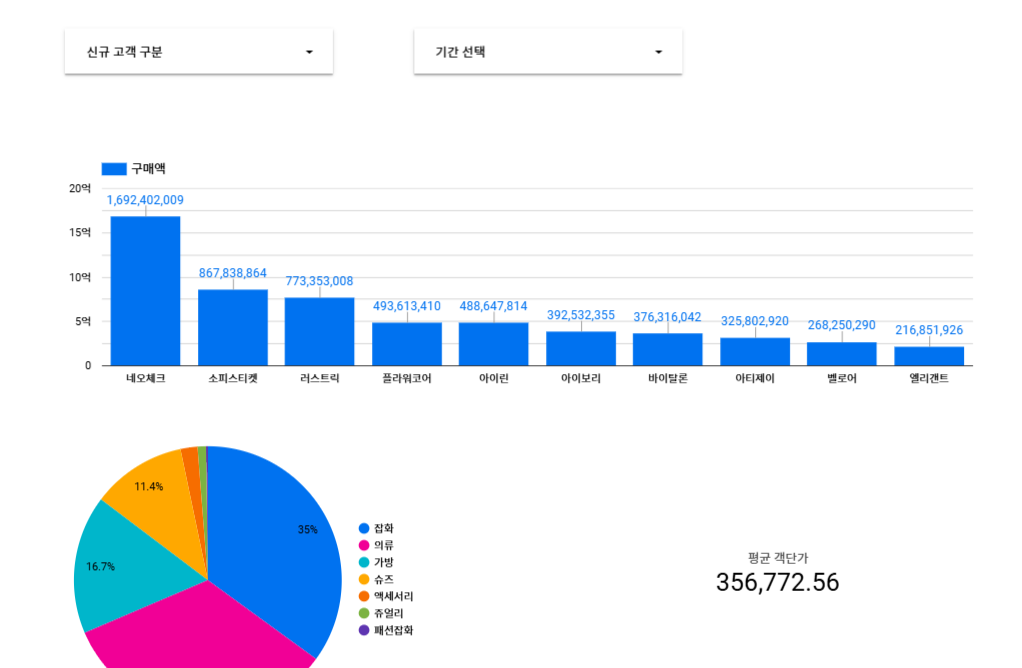
Task: Click the 의류 pink legend dot
Action: tap(364, 545)
